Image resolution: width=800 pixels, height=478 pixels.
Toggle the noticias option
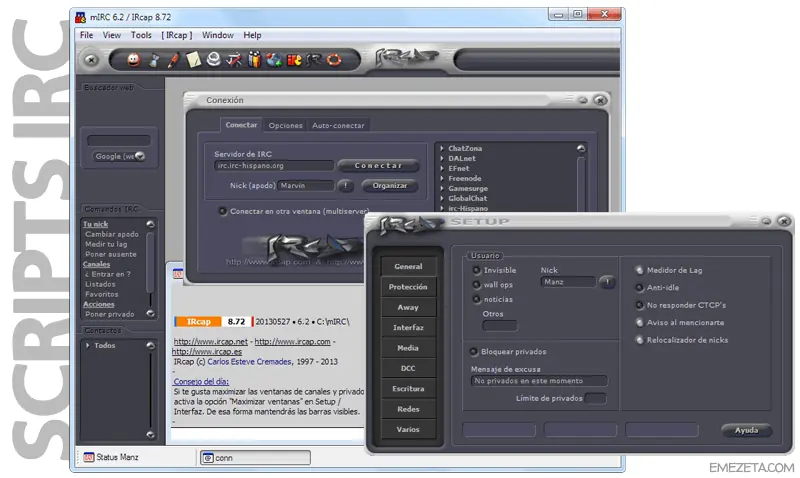click(x=477, y=299)
